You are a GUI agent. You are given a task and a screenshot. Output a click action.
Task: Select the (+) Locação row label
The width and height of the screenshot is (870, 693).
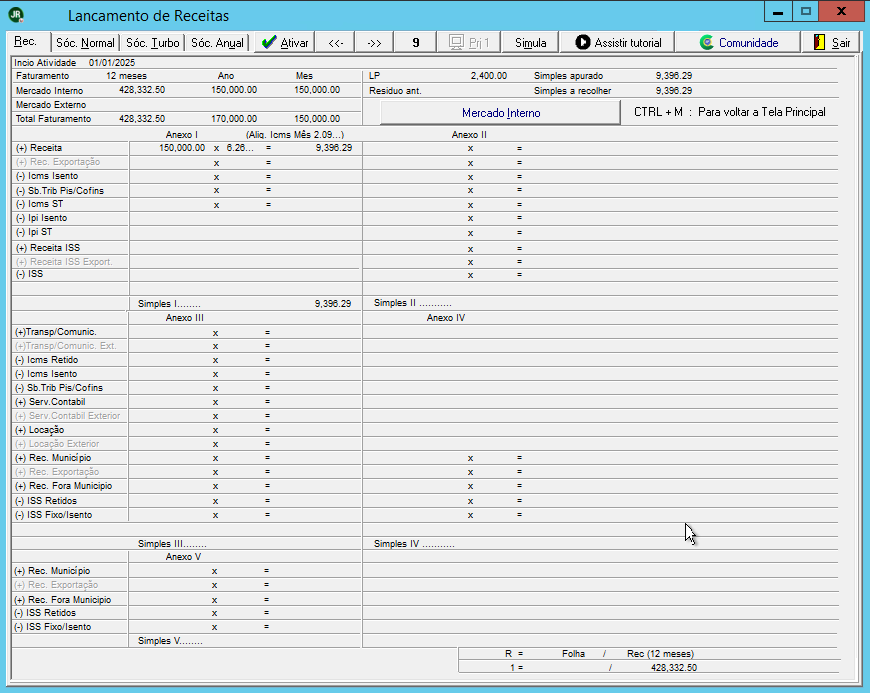point(39,430)
